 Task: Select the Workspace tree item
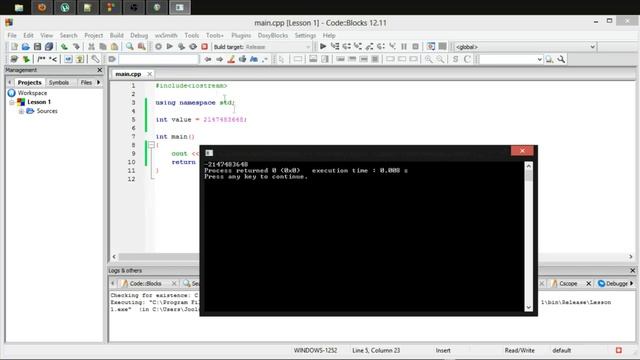(32, 93)
